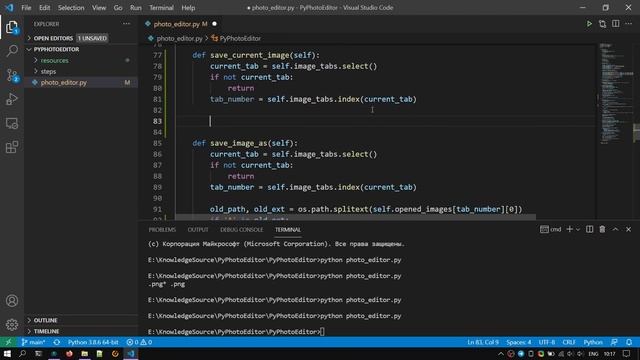Open File Explorer from the taskbar
The width and height of the screenshot is (640, 360).
click(84, 353)
